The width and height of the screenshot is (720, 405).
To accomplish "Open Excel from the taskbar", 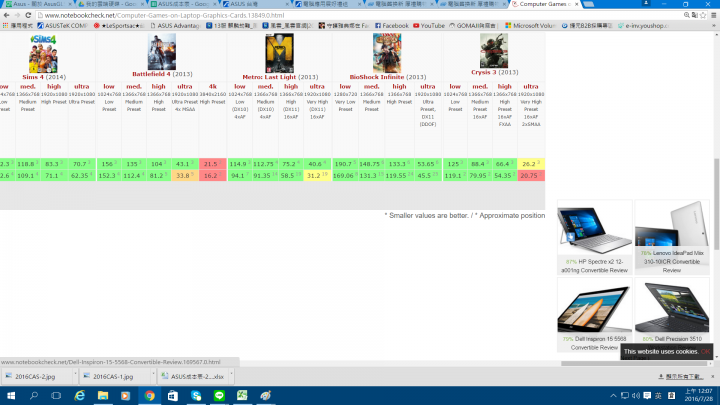I will pyautogui.click(x=242, y=395).
